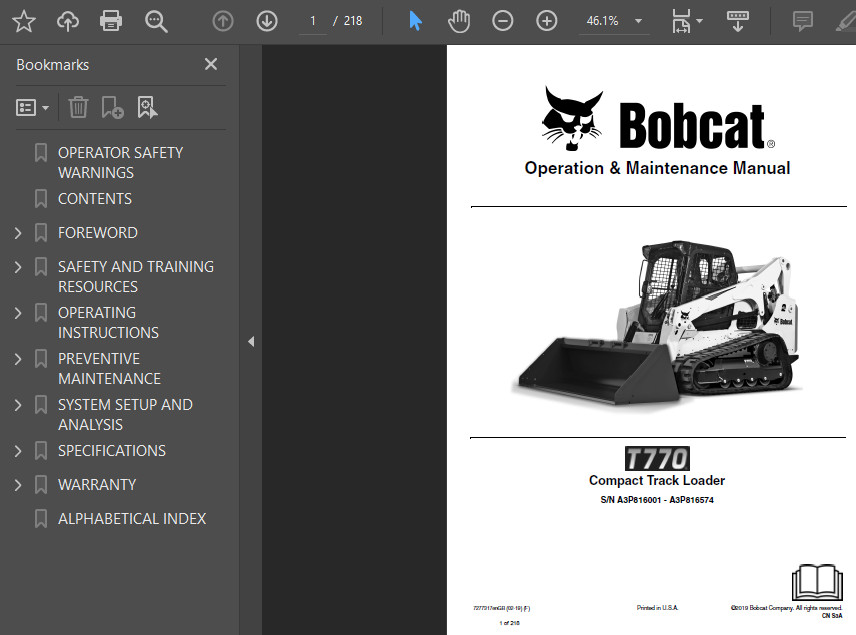Go to PREVENTIVE MAINTENANCE section

point(109,369)
